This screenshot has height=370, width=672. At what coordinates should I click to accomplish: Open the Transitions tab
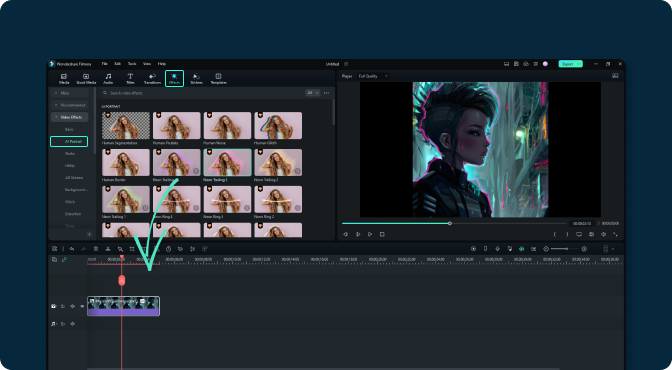(x=152, y=79)
